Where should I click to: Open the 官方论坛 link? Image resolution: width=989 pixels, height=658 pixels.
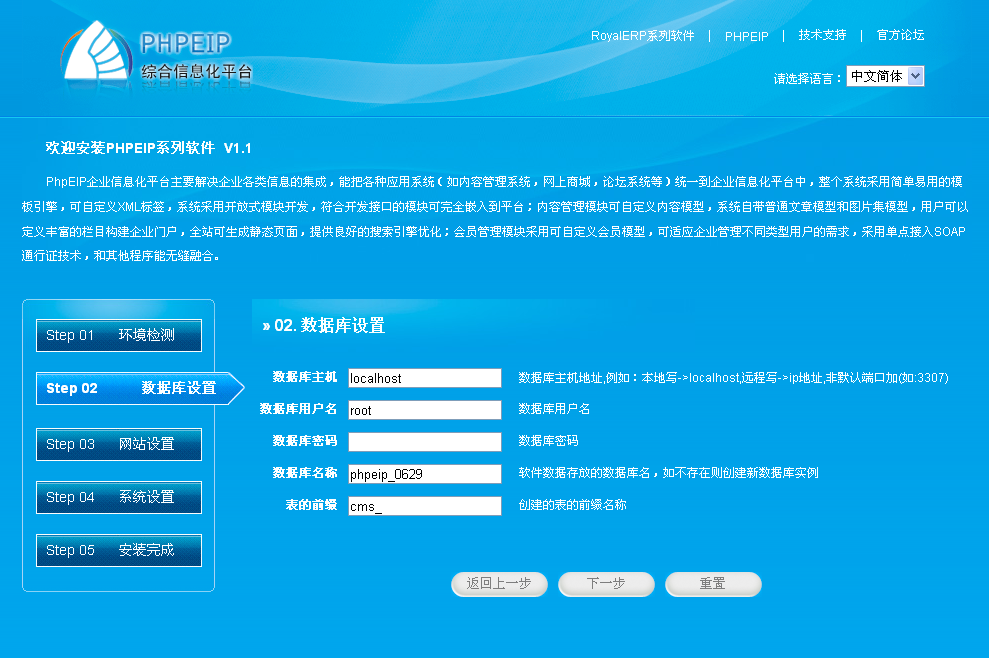tap(900, 35)
